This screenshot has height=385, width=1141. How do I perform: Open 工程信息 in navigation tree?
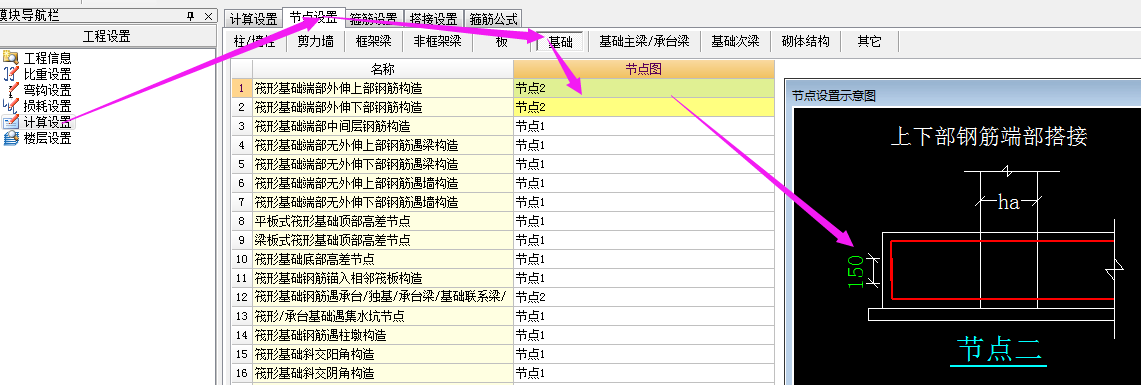(x=48, y=58)
